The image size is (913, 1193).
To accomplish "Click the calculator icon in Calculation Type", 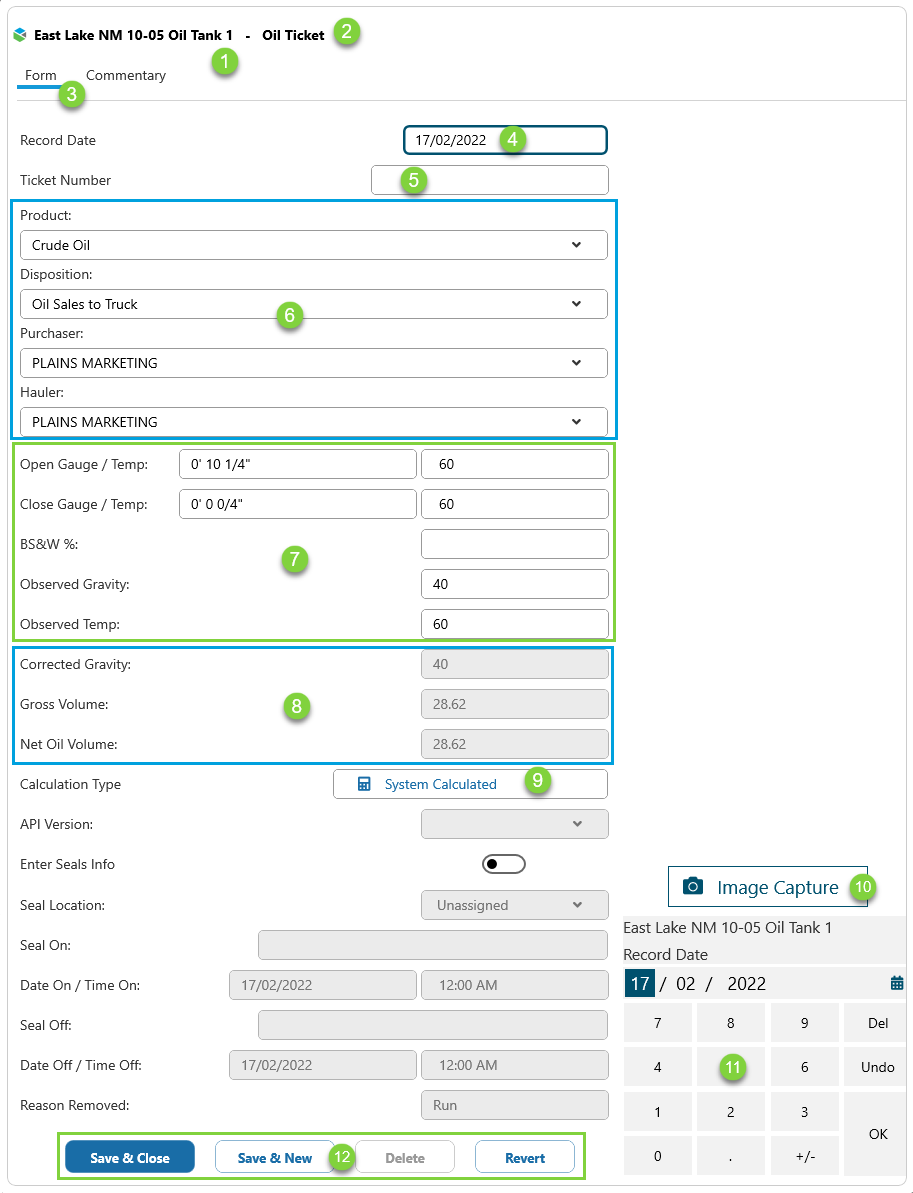I will click(365, 784).
